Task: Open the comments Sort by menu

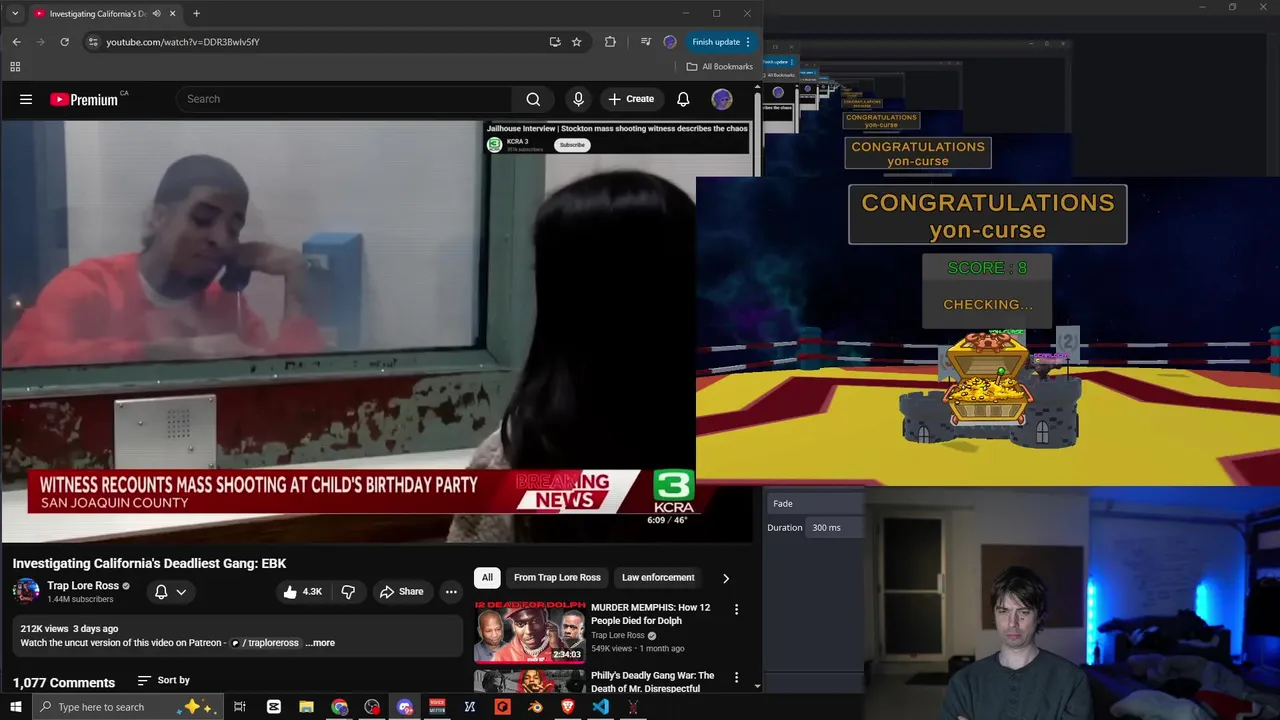Action: tap(164, 680)
